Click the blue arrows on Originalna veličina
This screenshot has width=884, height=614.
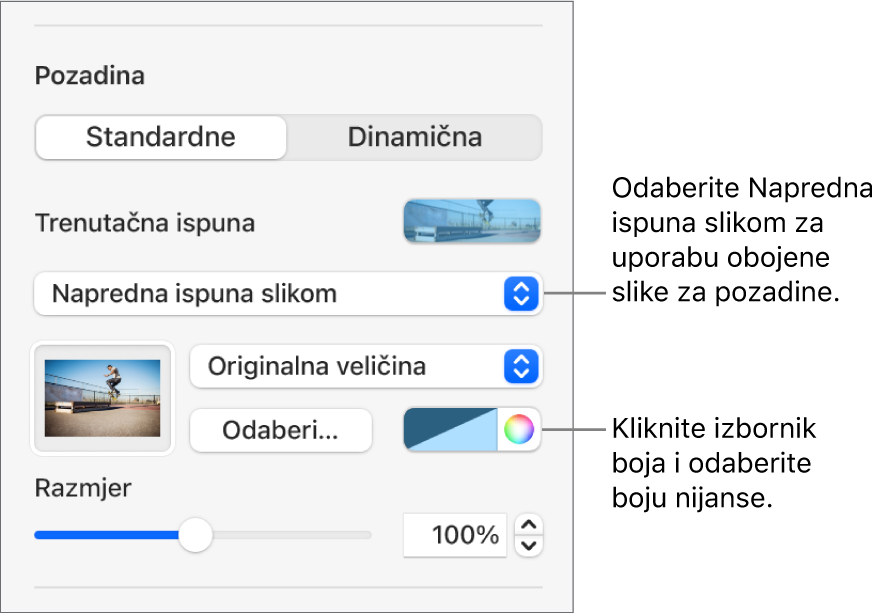tap(520, 367)
